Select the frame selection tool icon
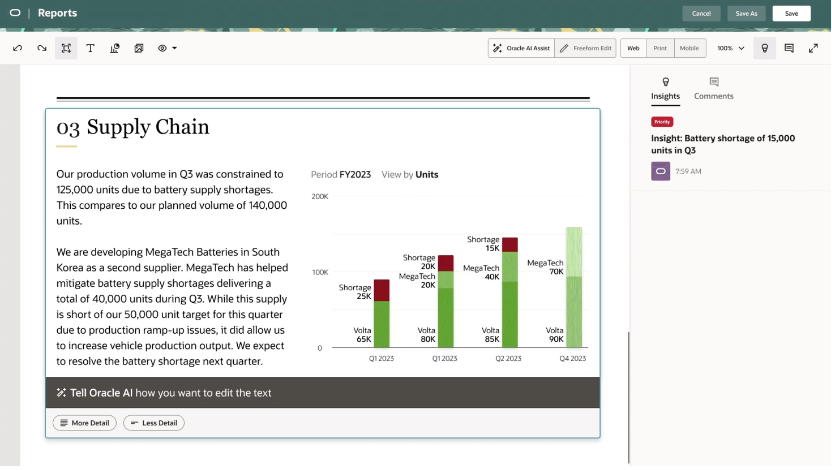 pos(66,48)
